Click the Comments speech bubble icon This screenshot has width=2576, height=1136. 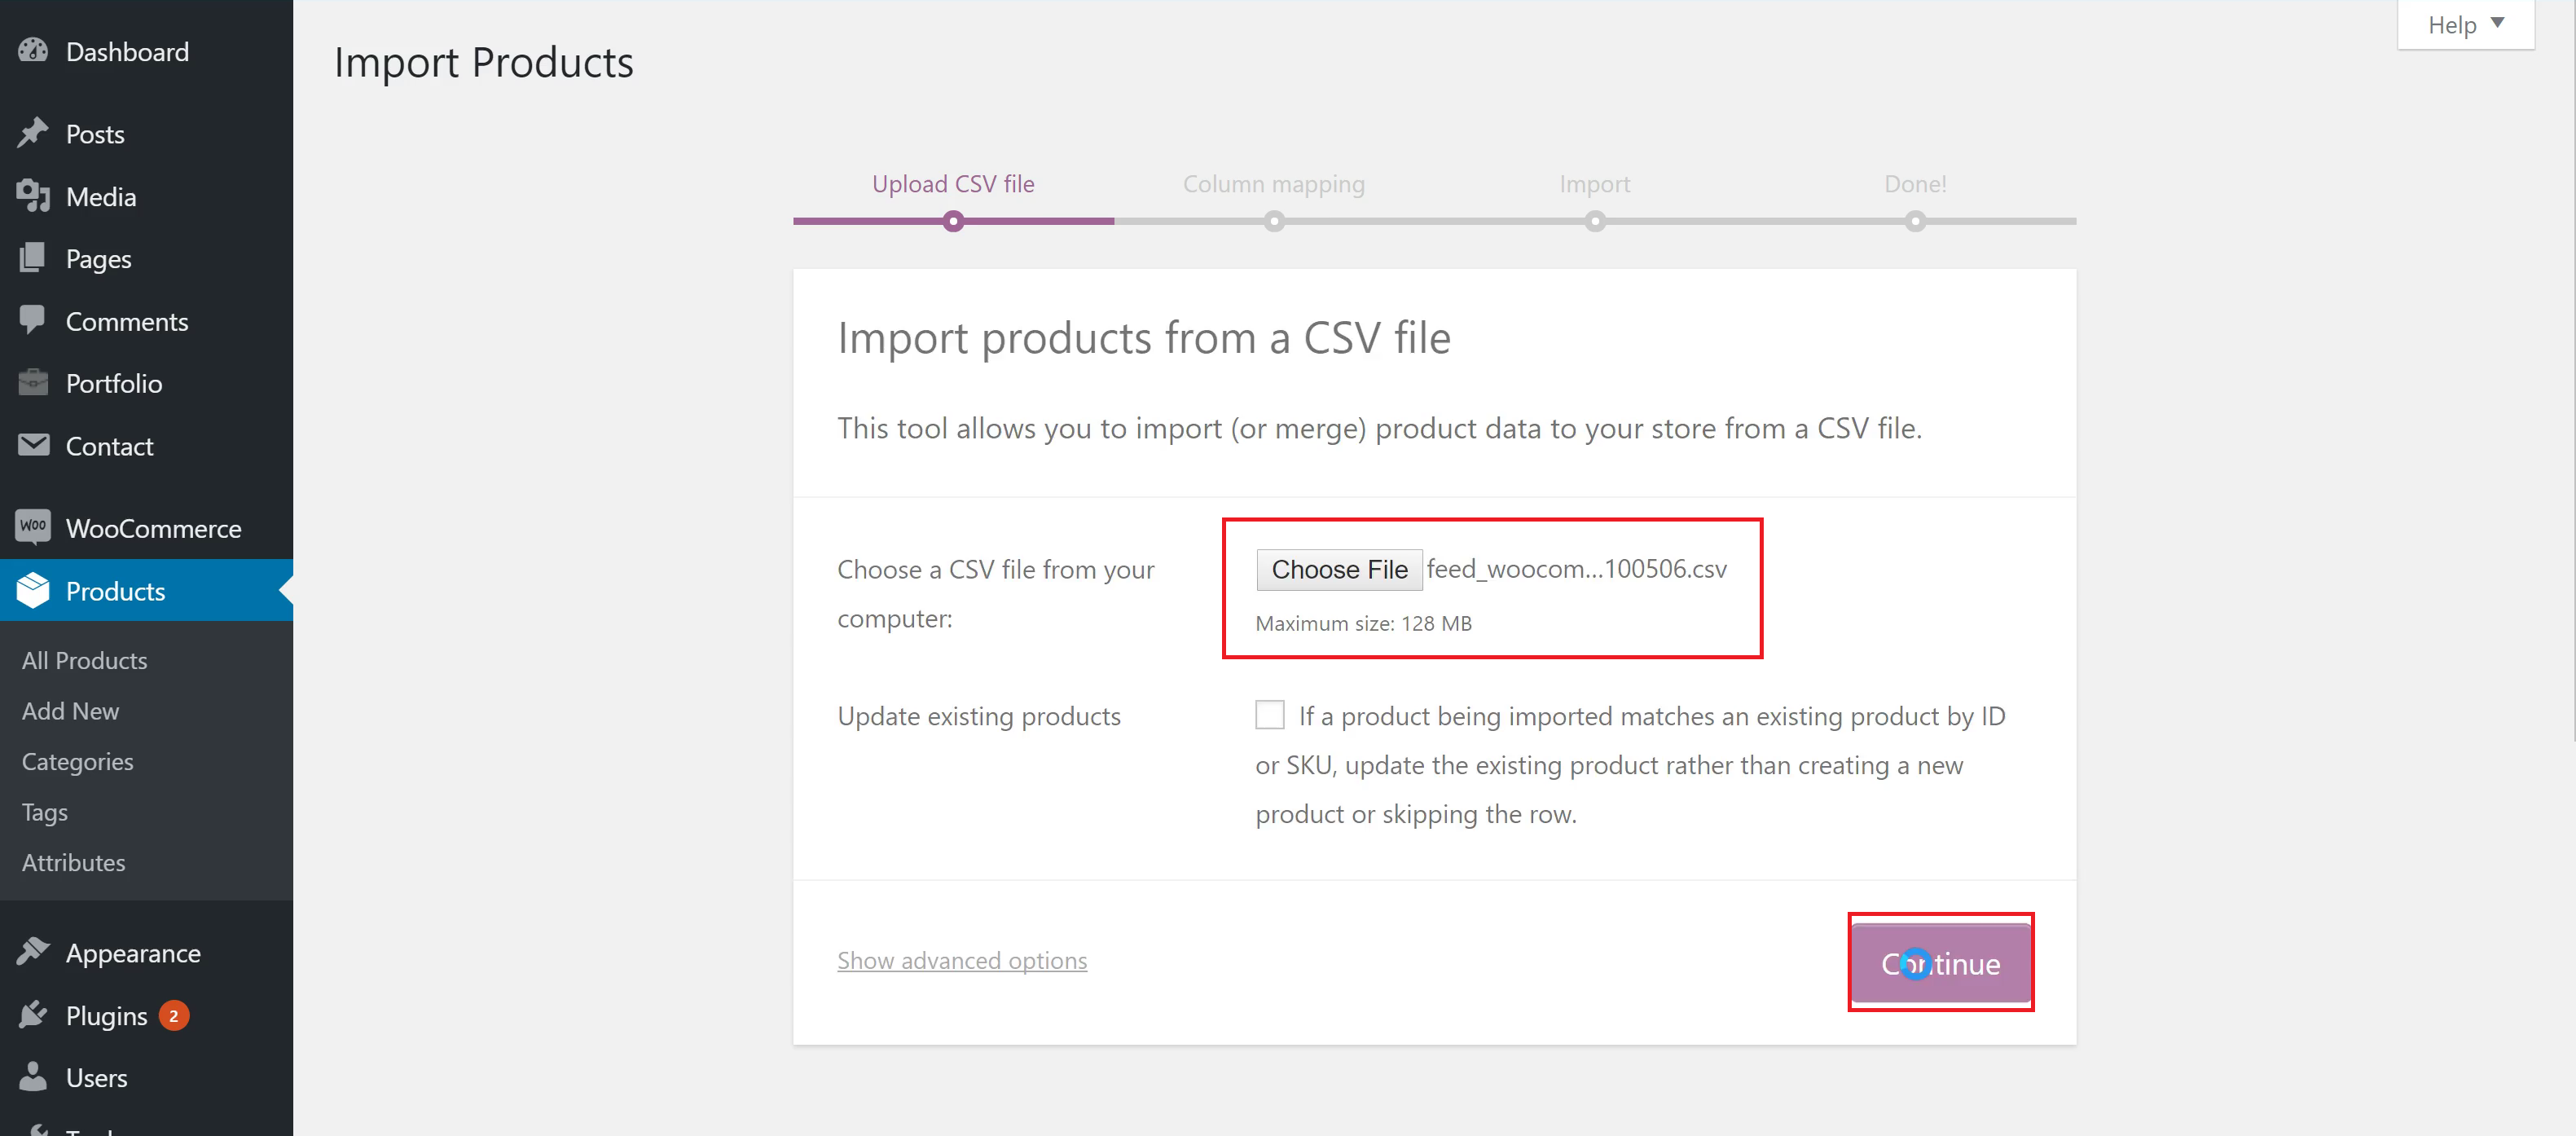[x=33, y=320]
